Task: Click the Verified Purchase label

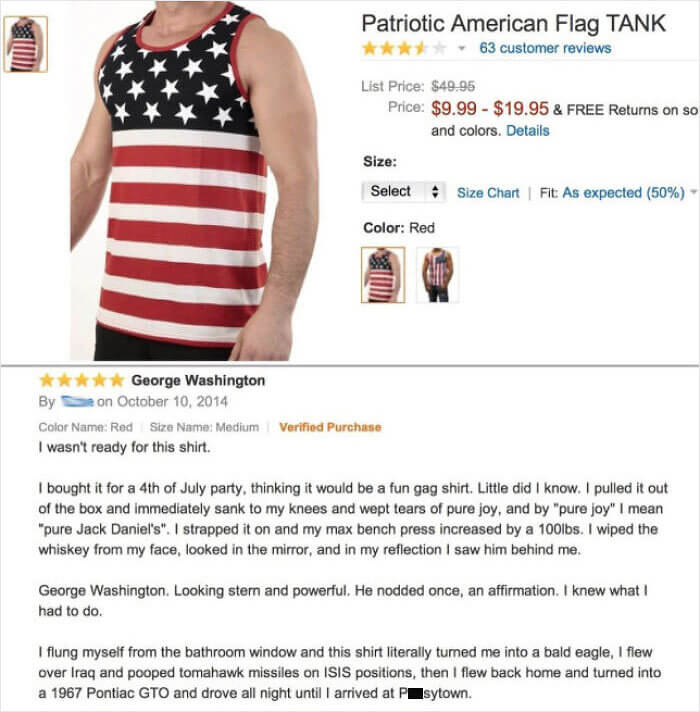Action: click(330, 427)
